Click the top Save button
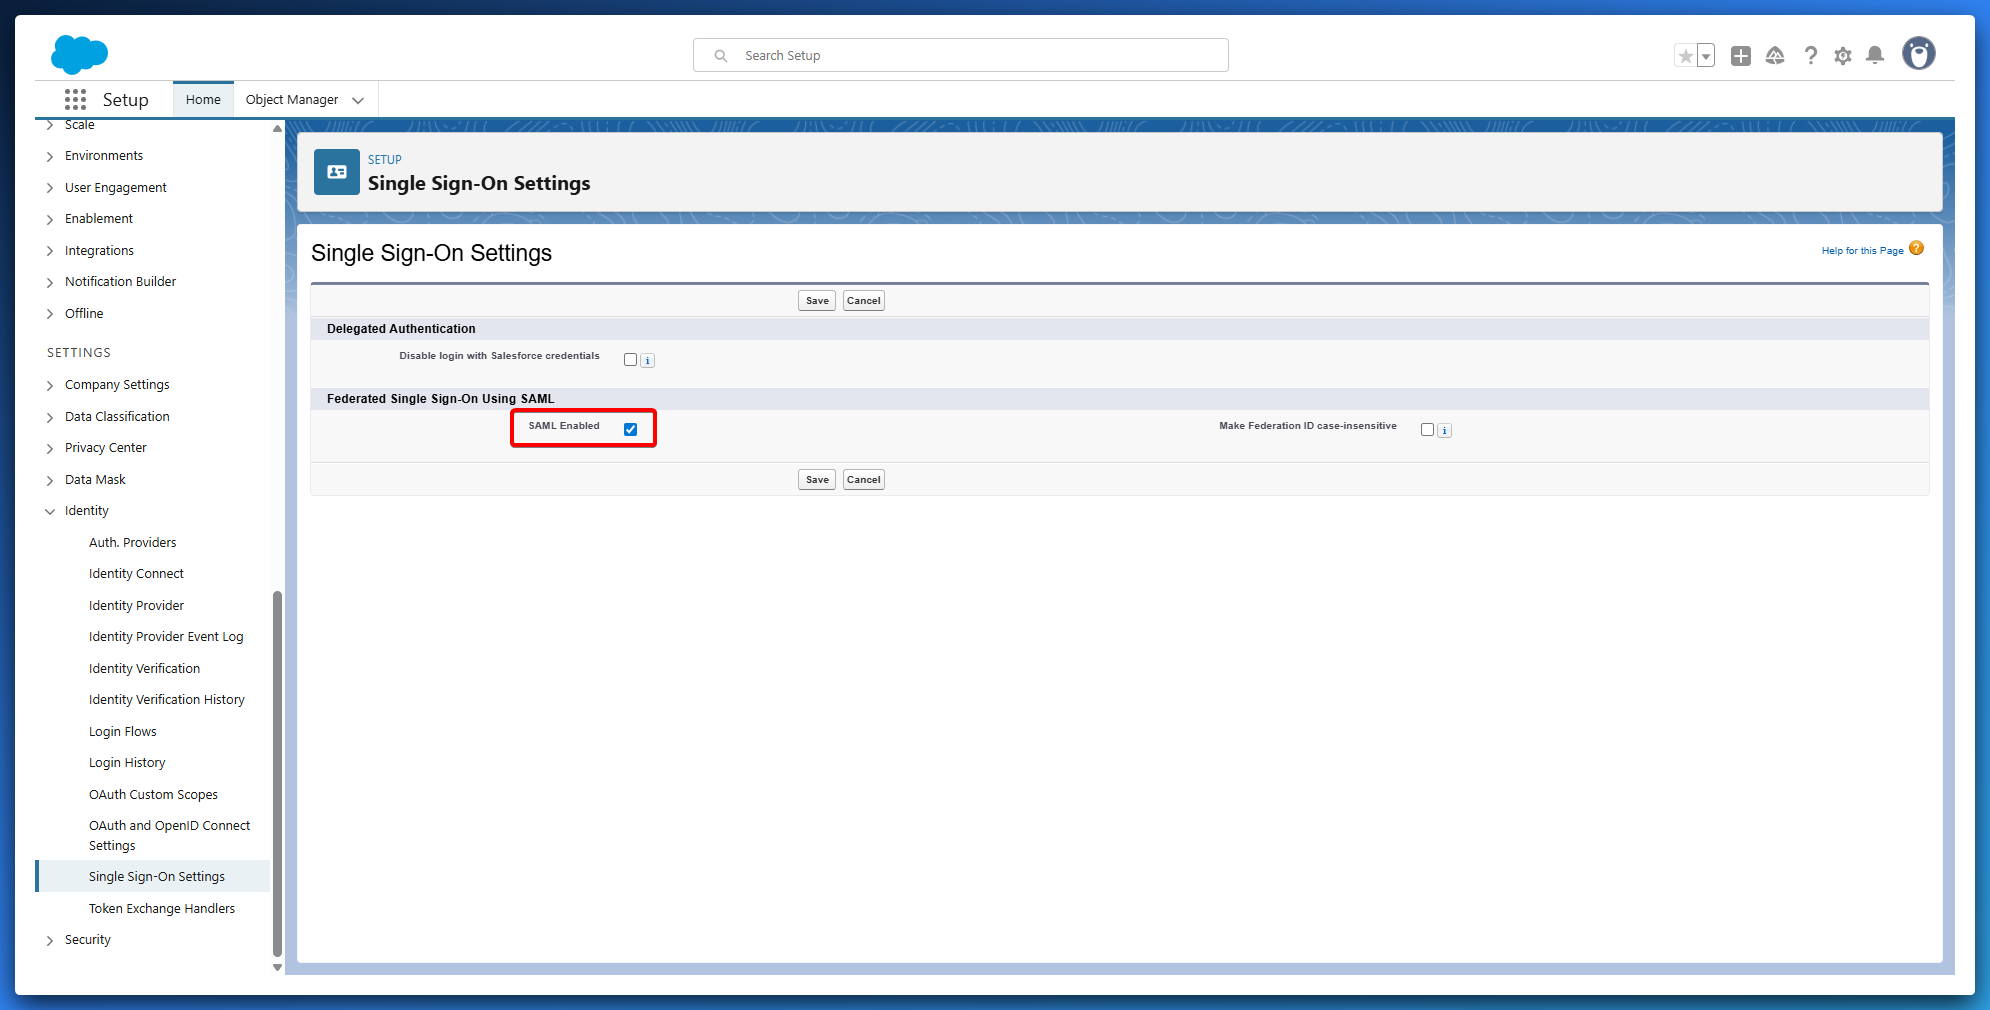Image resolution: width=1990 pixels, height=1010 pixels. [x=817, y=300]
